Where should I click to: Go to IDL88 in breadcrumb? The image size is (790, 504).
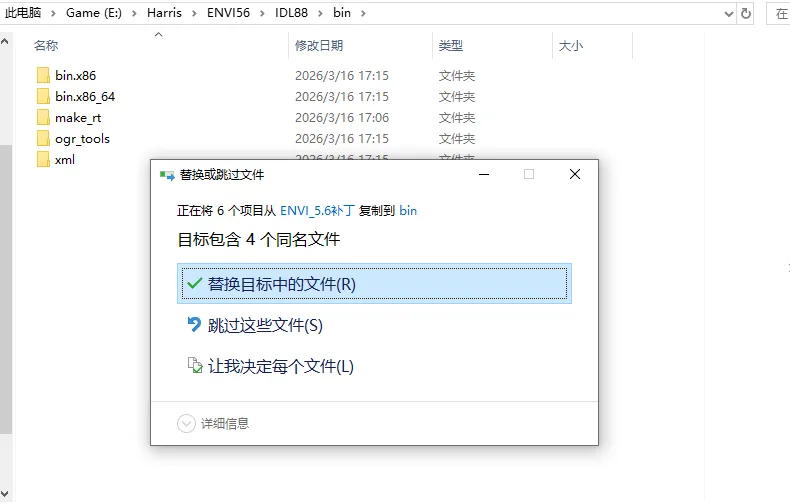291,13
